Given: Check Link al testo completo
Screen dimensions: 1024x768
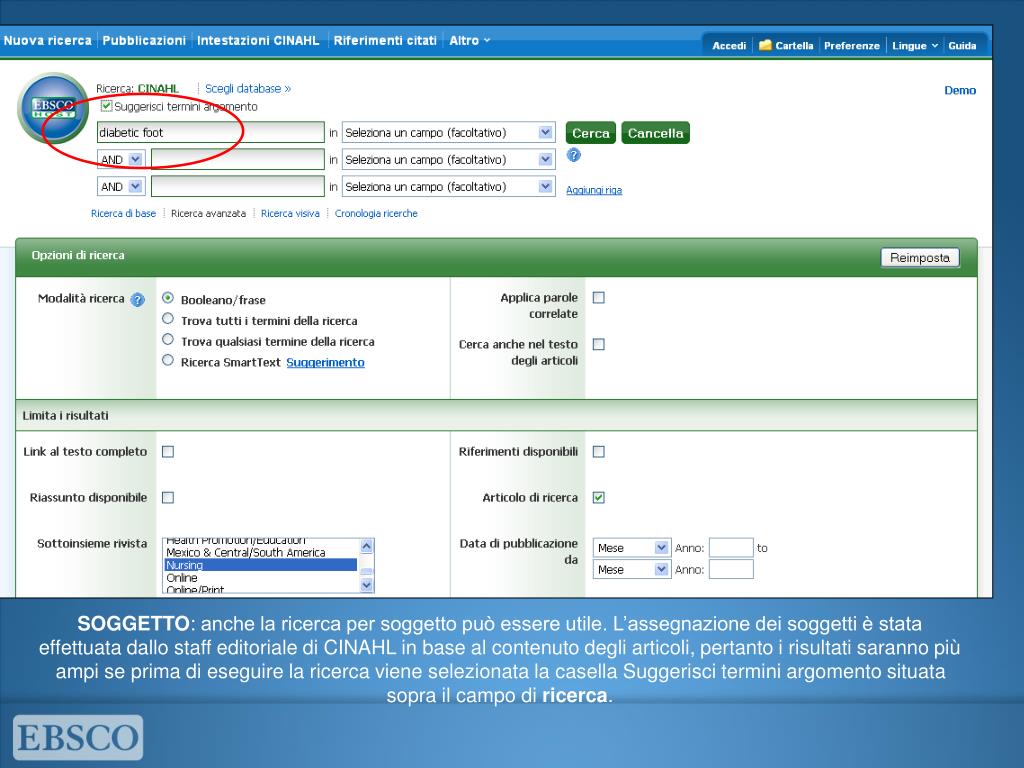Looking at the screenshot, I should pyautogui.click(x=168, y=452).
